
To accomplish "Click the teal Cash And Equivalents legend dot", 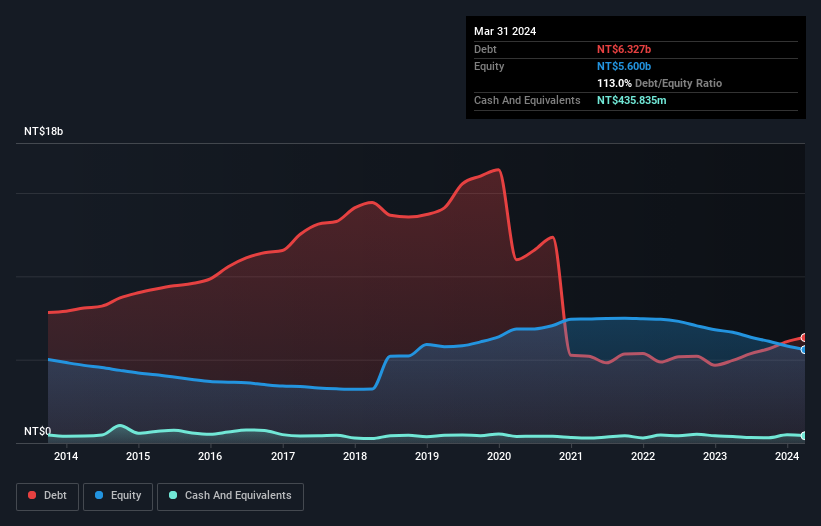I will (x=173, y=495).
